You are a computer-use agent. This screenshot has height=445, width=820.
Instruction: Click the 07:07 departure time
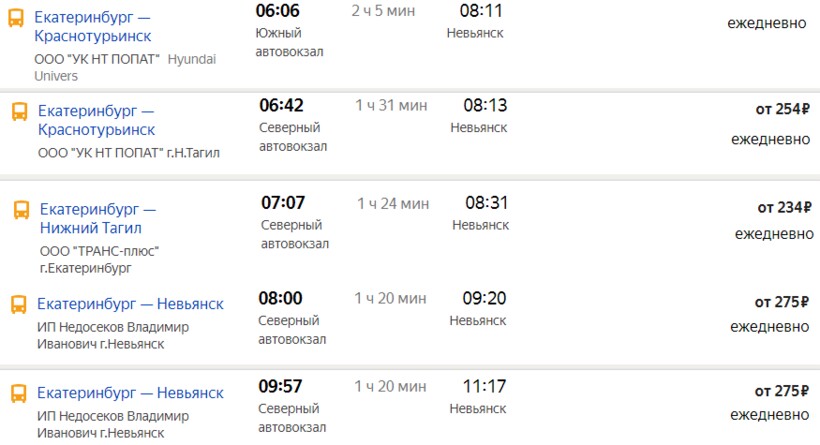283,204
